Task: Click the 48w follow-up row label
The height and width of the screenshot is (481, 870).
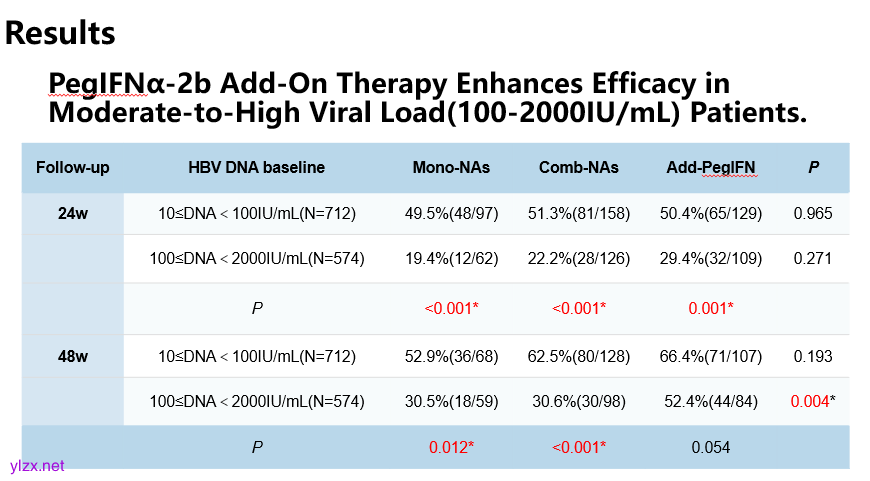Action: 73,355
